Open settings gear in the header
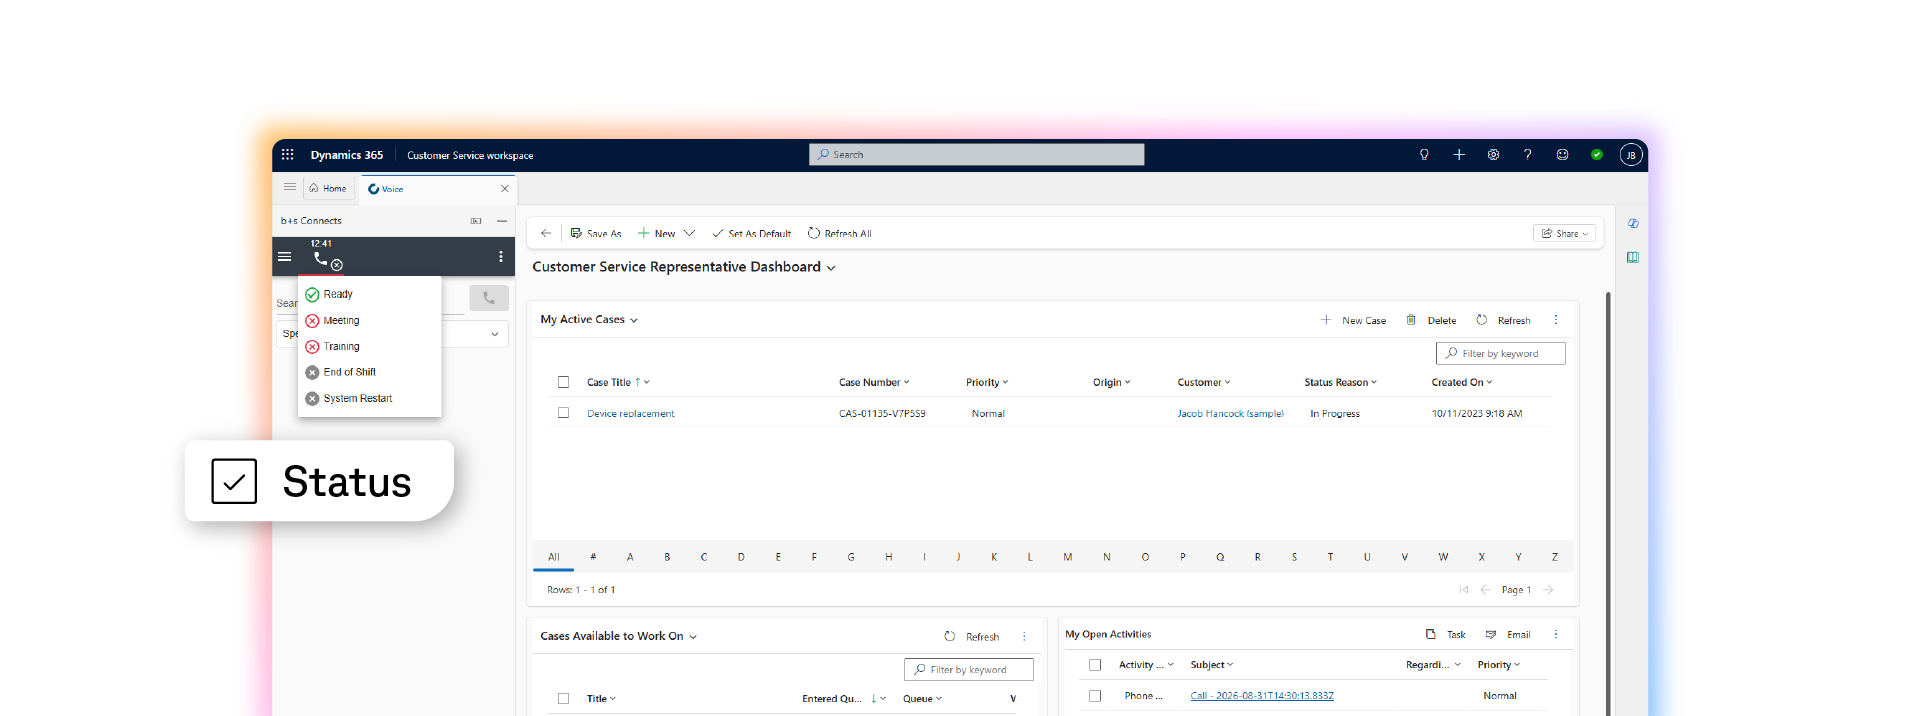1921x716 pixels. click(1493, 155)
